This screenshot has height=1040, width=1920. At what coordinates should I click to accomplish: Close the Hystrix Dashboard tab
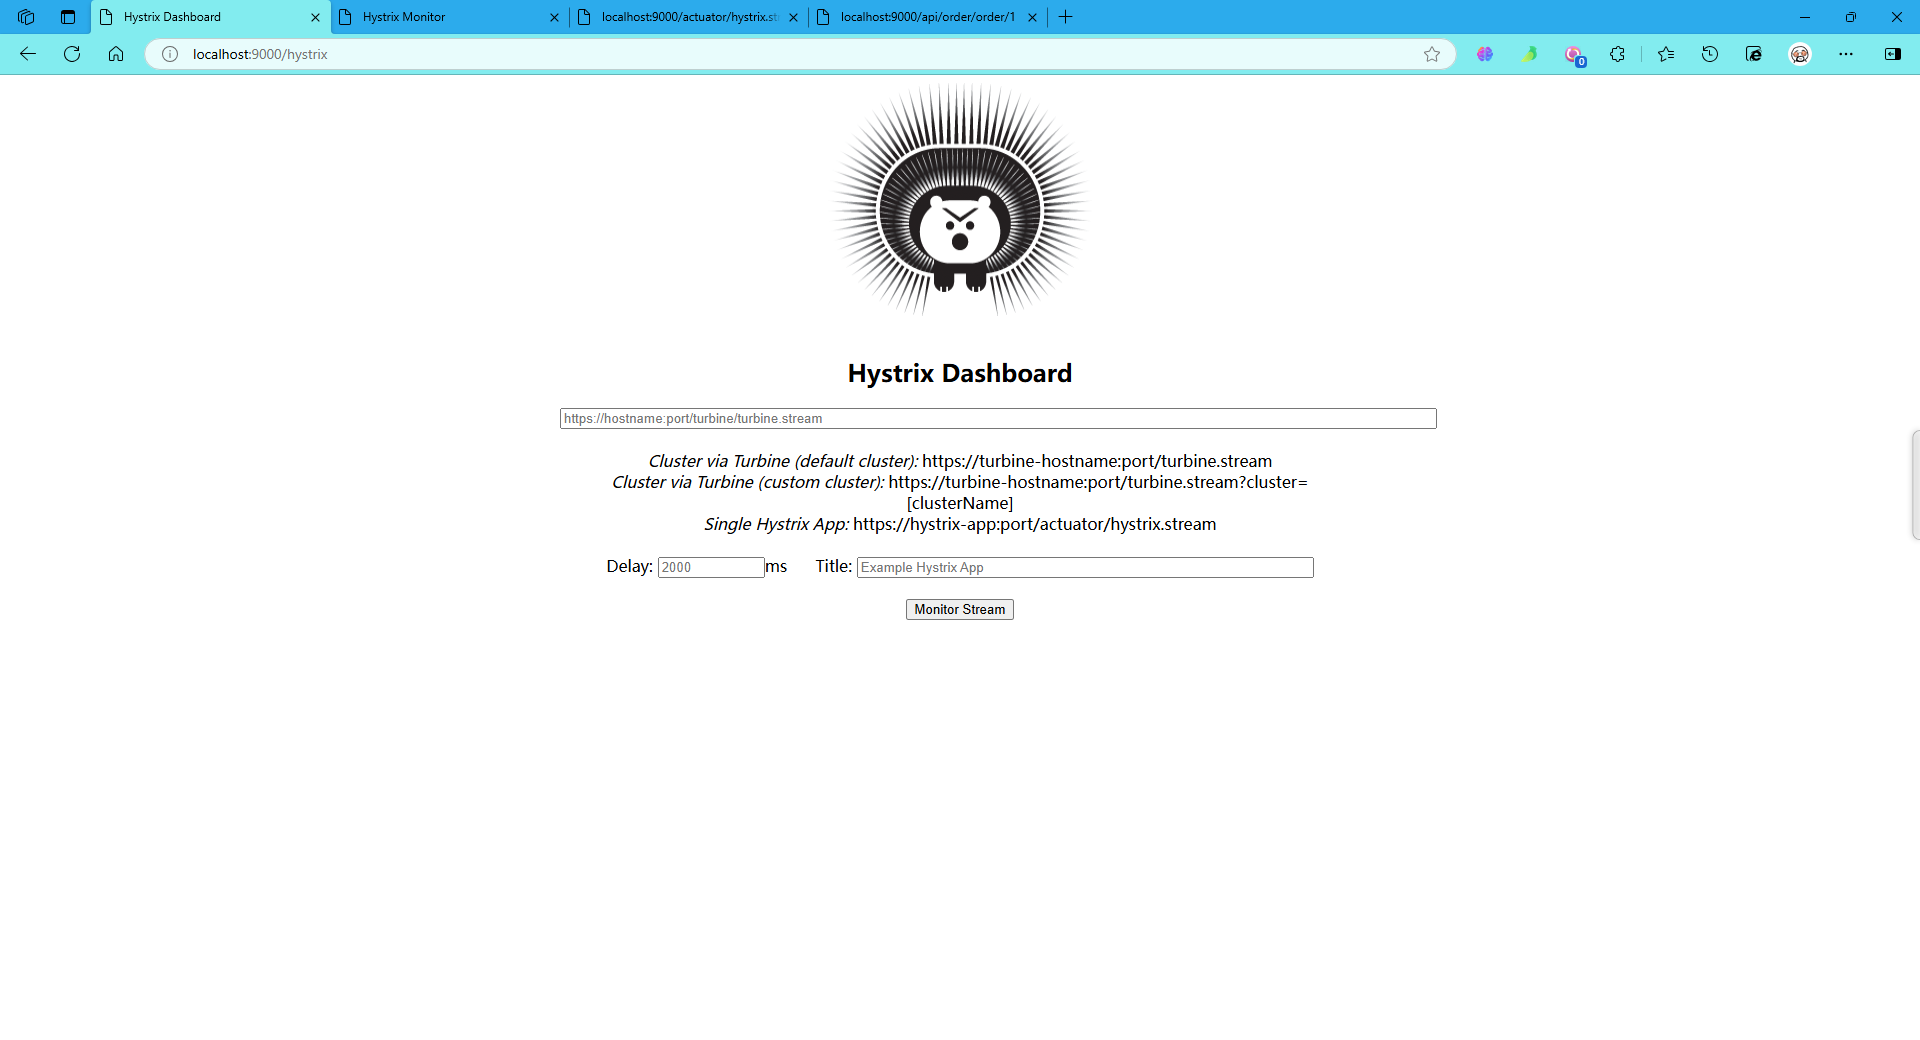[315, 17]
